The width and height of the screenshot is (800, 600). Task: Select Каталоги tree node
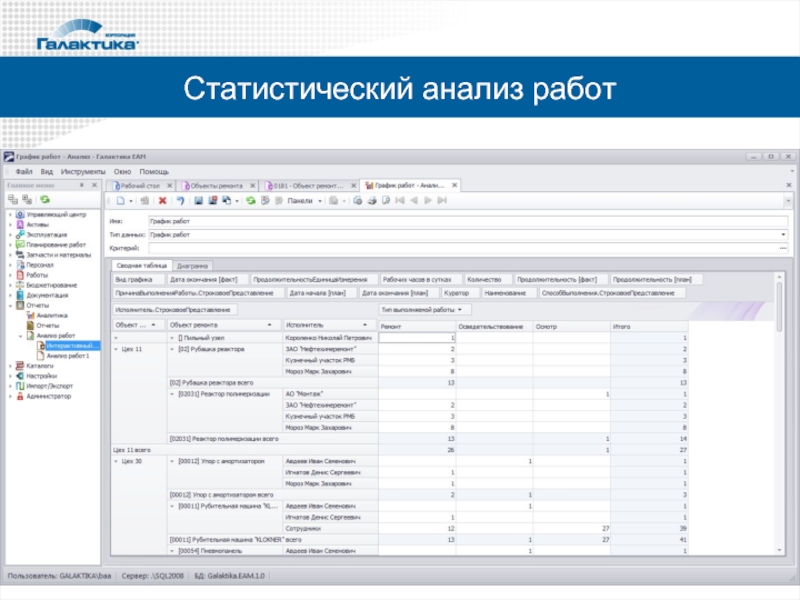tap(40, 366)
